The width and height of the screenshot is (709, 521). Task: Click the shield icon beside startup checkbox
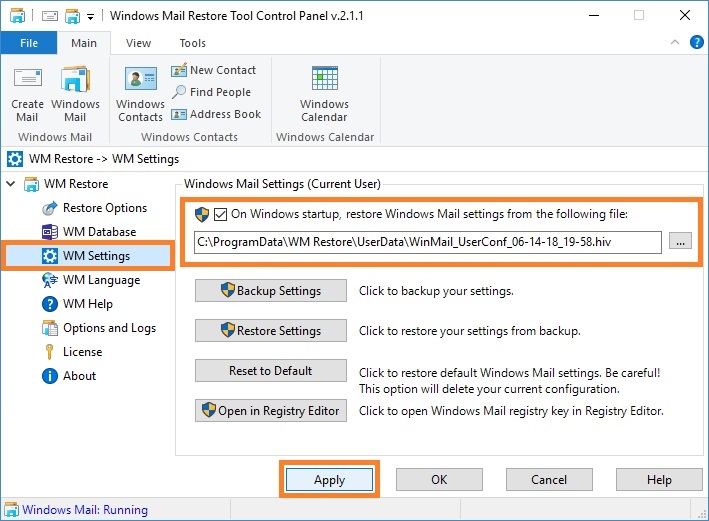(x=202, y=214)
